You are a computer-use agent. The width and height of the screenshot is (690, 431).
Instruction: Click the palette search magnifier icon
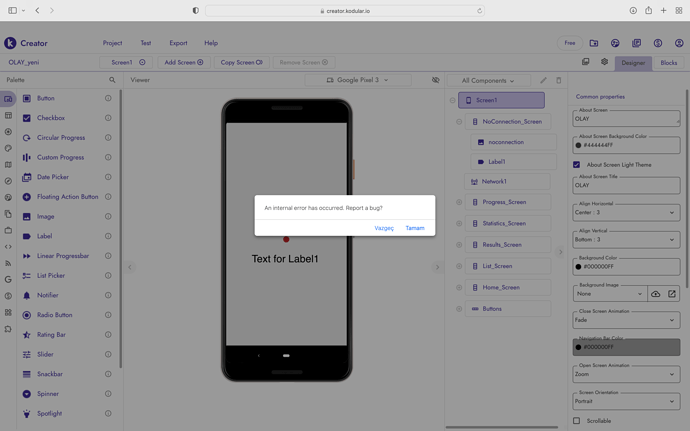click(x=112, y=80)
